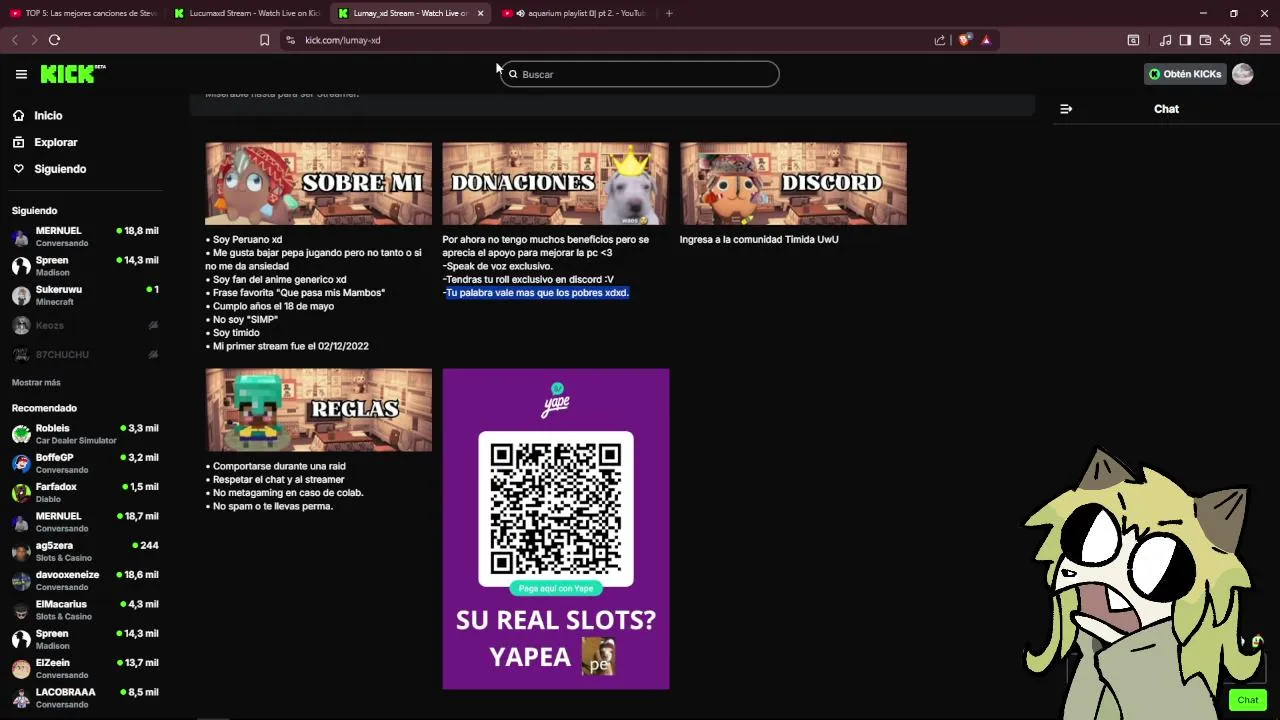The image size is (1280, 720).
Task: Click the Chat panel header
Action: coord(1166,109)
